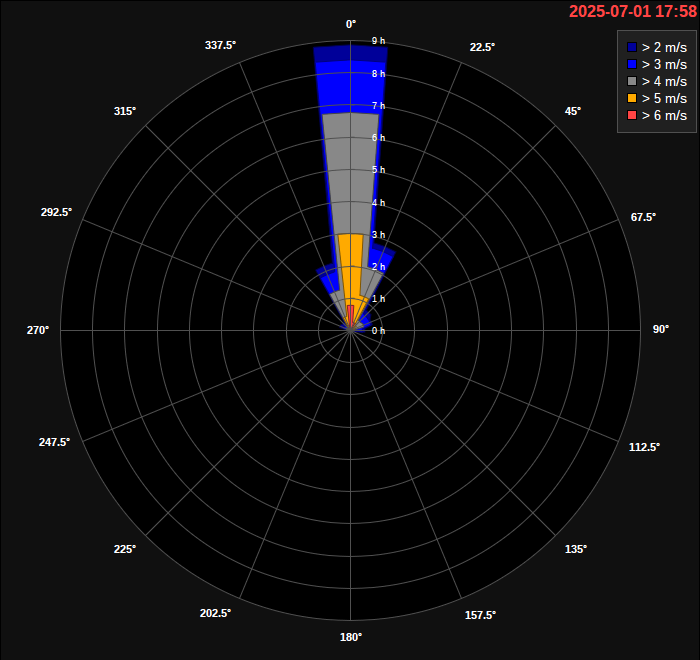Click the '0 h' radial axis label
The width and height of the screenshot is (700, 660).
point(379,331)
